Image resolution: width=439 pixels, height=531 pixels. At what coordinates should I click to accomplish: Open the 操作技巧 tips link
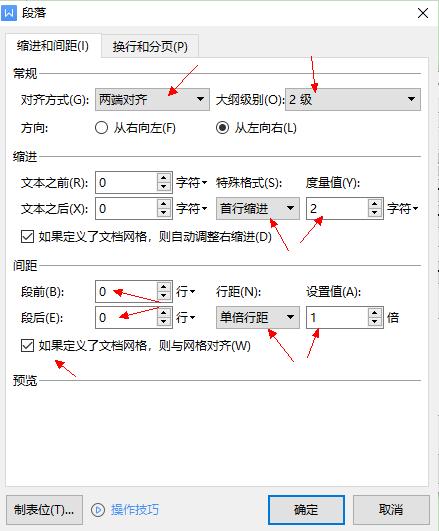(135, 510)
